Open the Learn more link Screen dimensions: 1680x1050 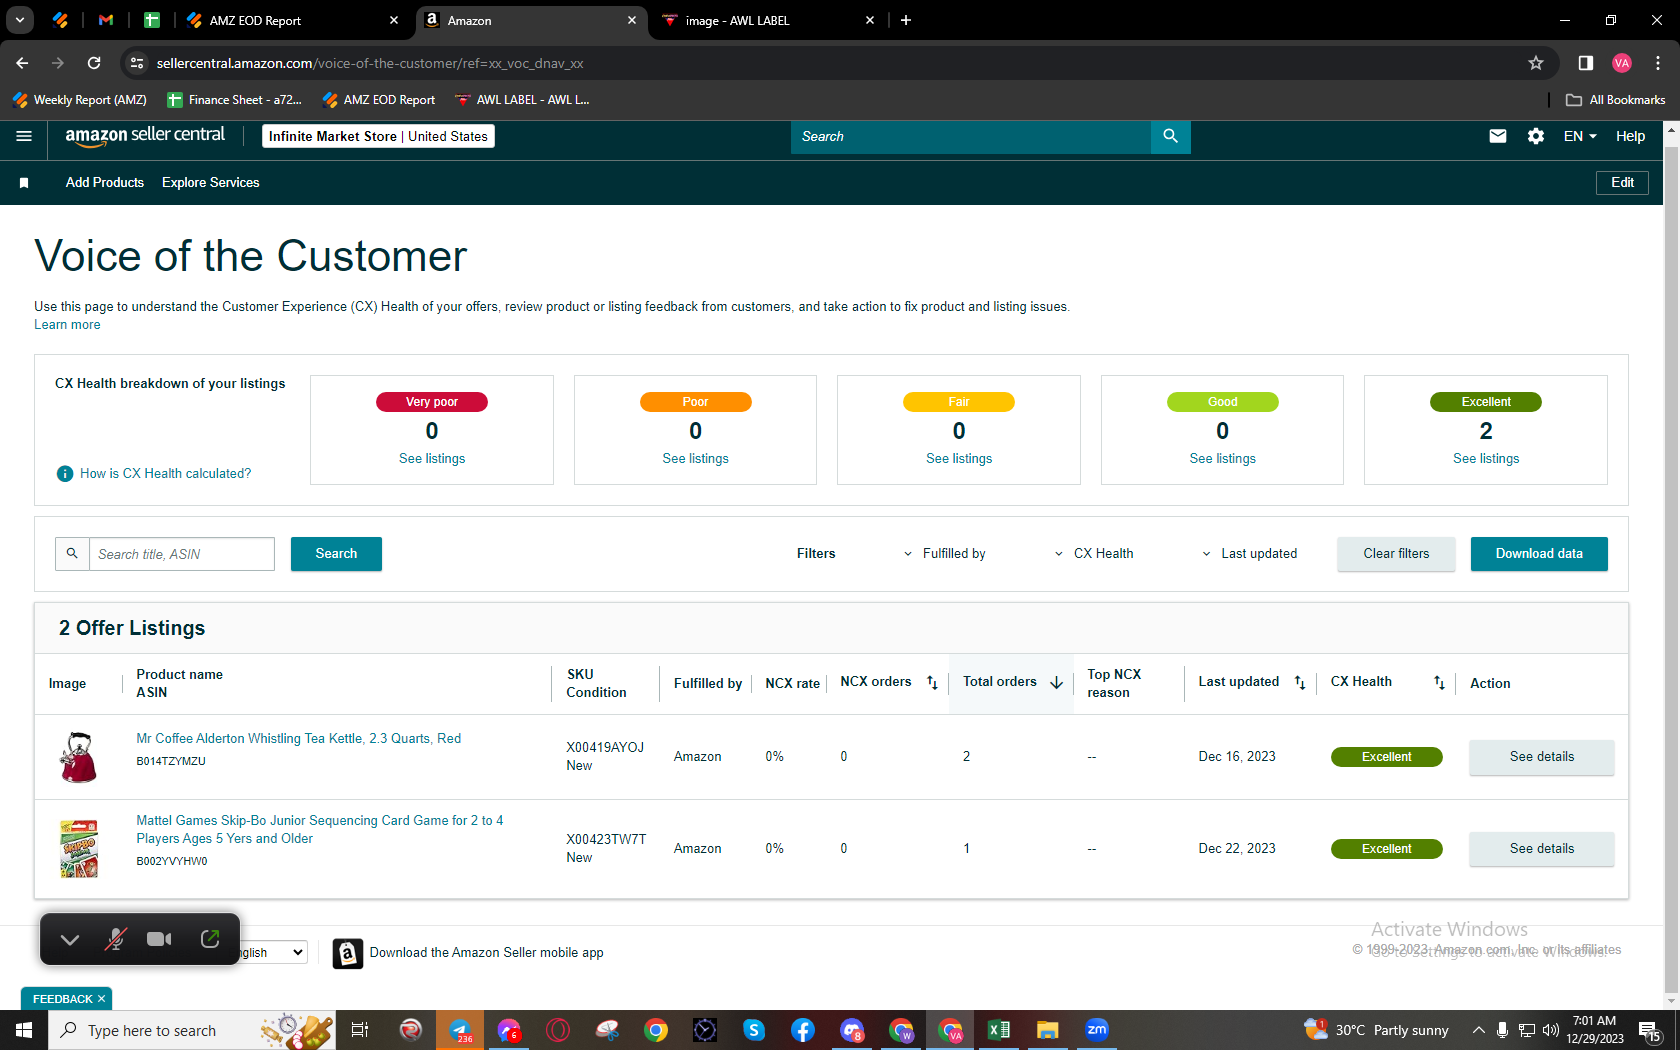pos(67,325)
